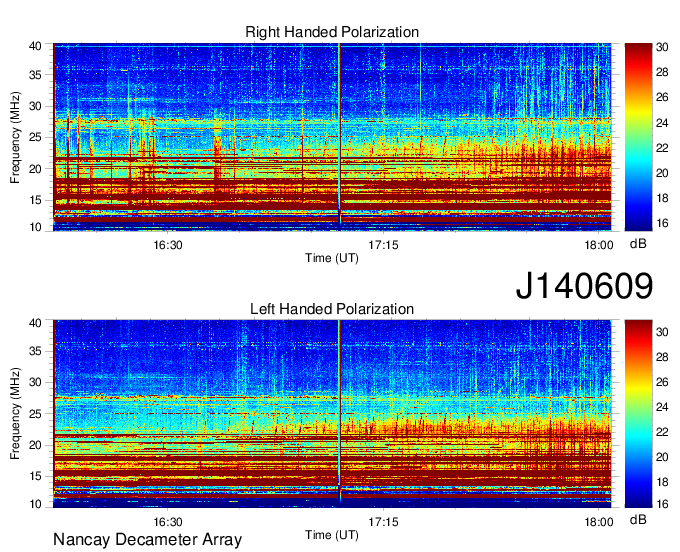Click the dB unit label below upper colorbar

coord(638,244)
